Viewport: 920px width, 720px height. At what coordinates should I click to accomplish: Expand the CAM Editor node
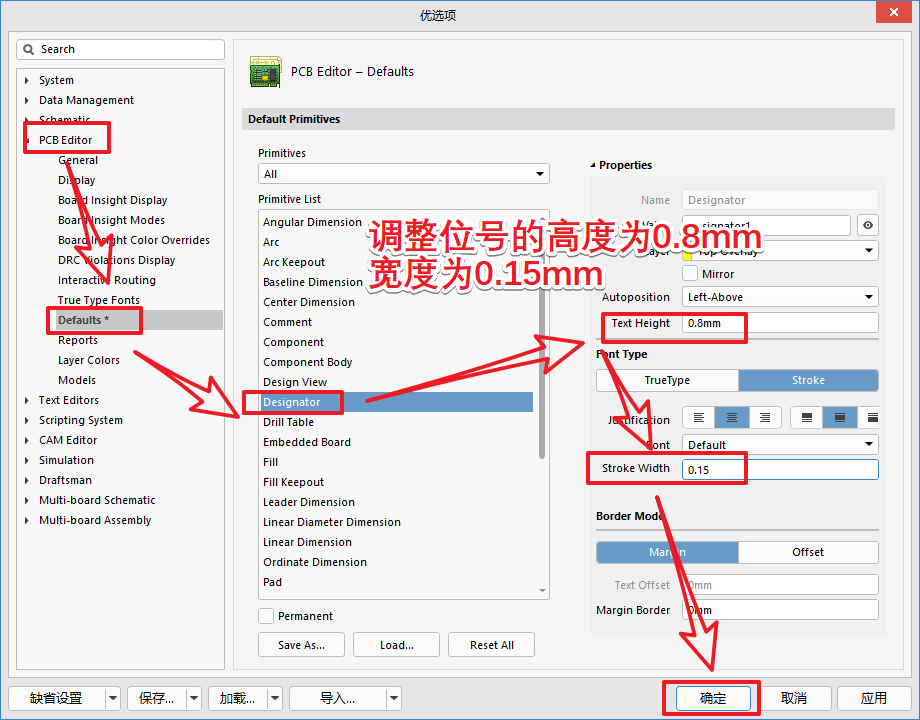[27, 440]
